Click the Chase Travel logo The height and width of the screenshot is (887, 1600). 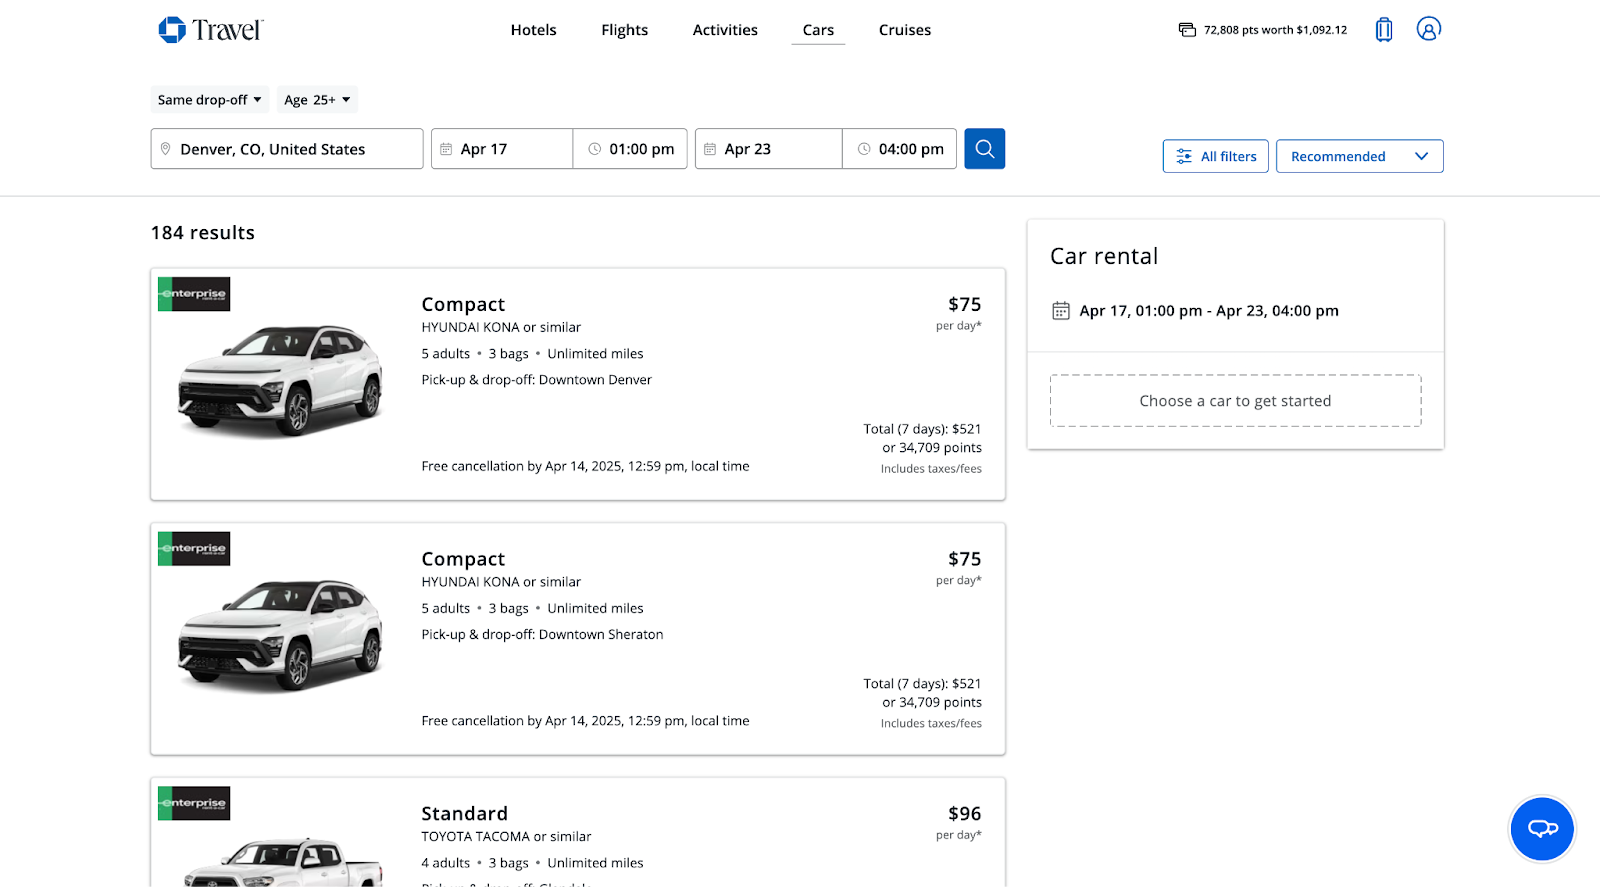(x=211, y=30)
